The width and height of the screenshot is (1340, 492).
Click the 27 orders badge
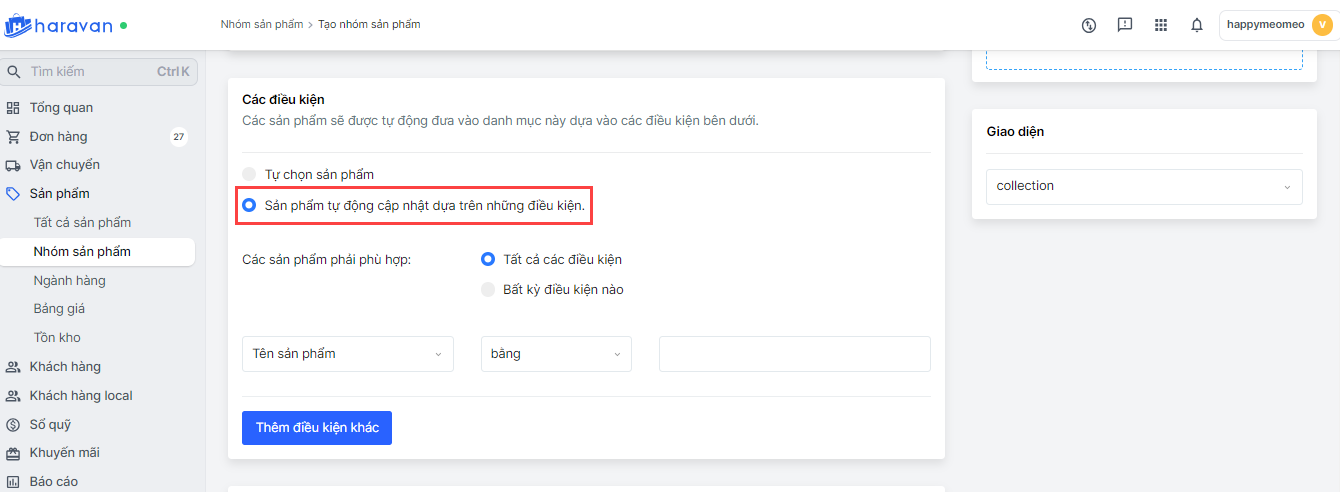click(x=179, y=137)
